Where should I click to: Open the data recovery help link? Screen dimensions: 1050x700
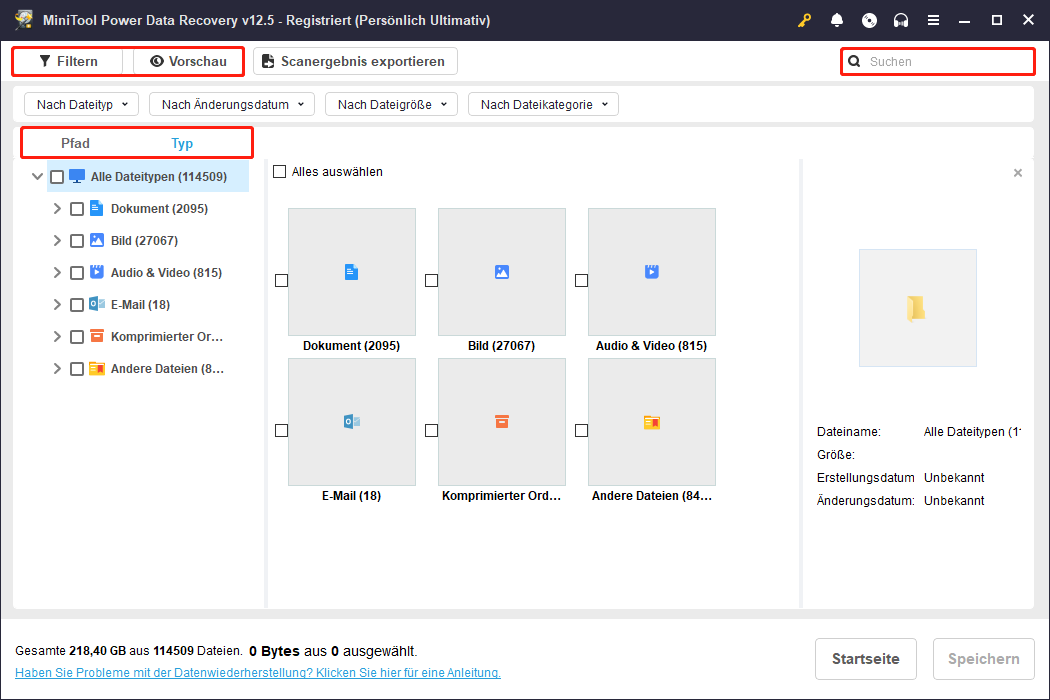pyautogui.click(x=258, y=673)
